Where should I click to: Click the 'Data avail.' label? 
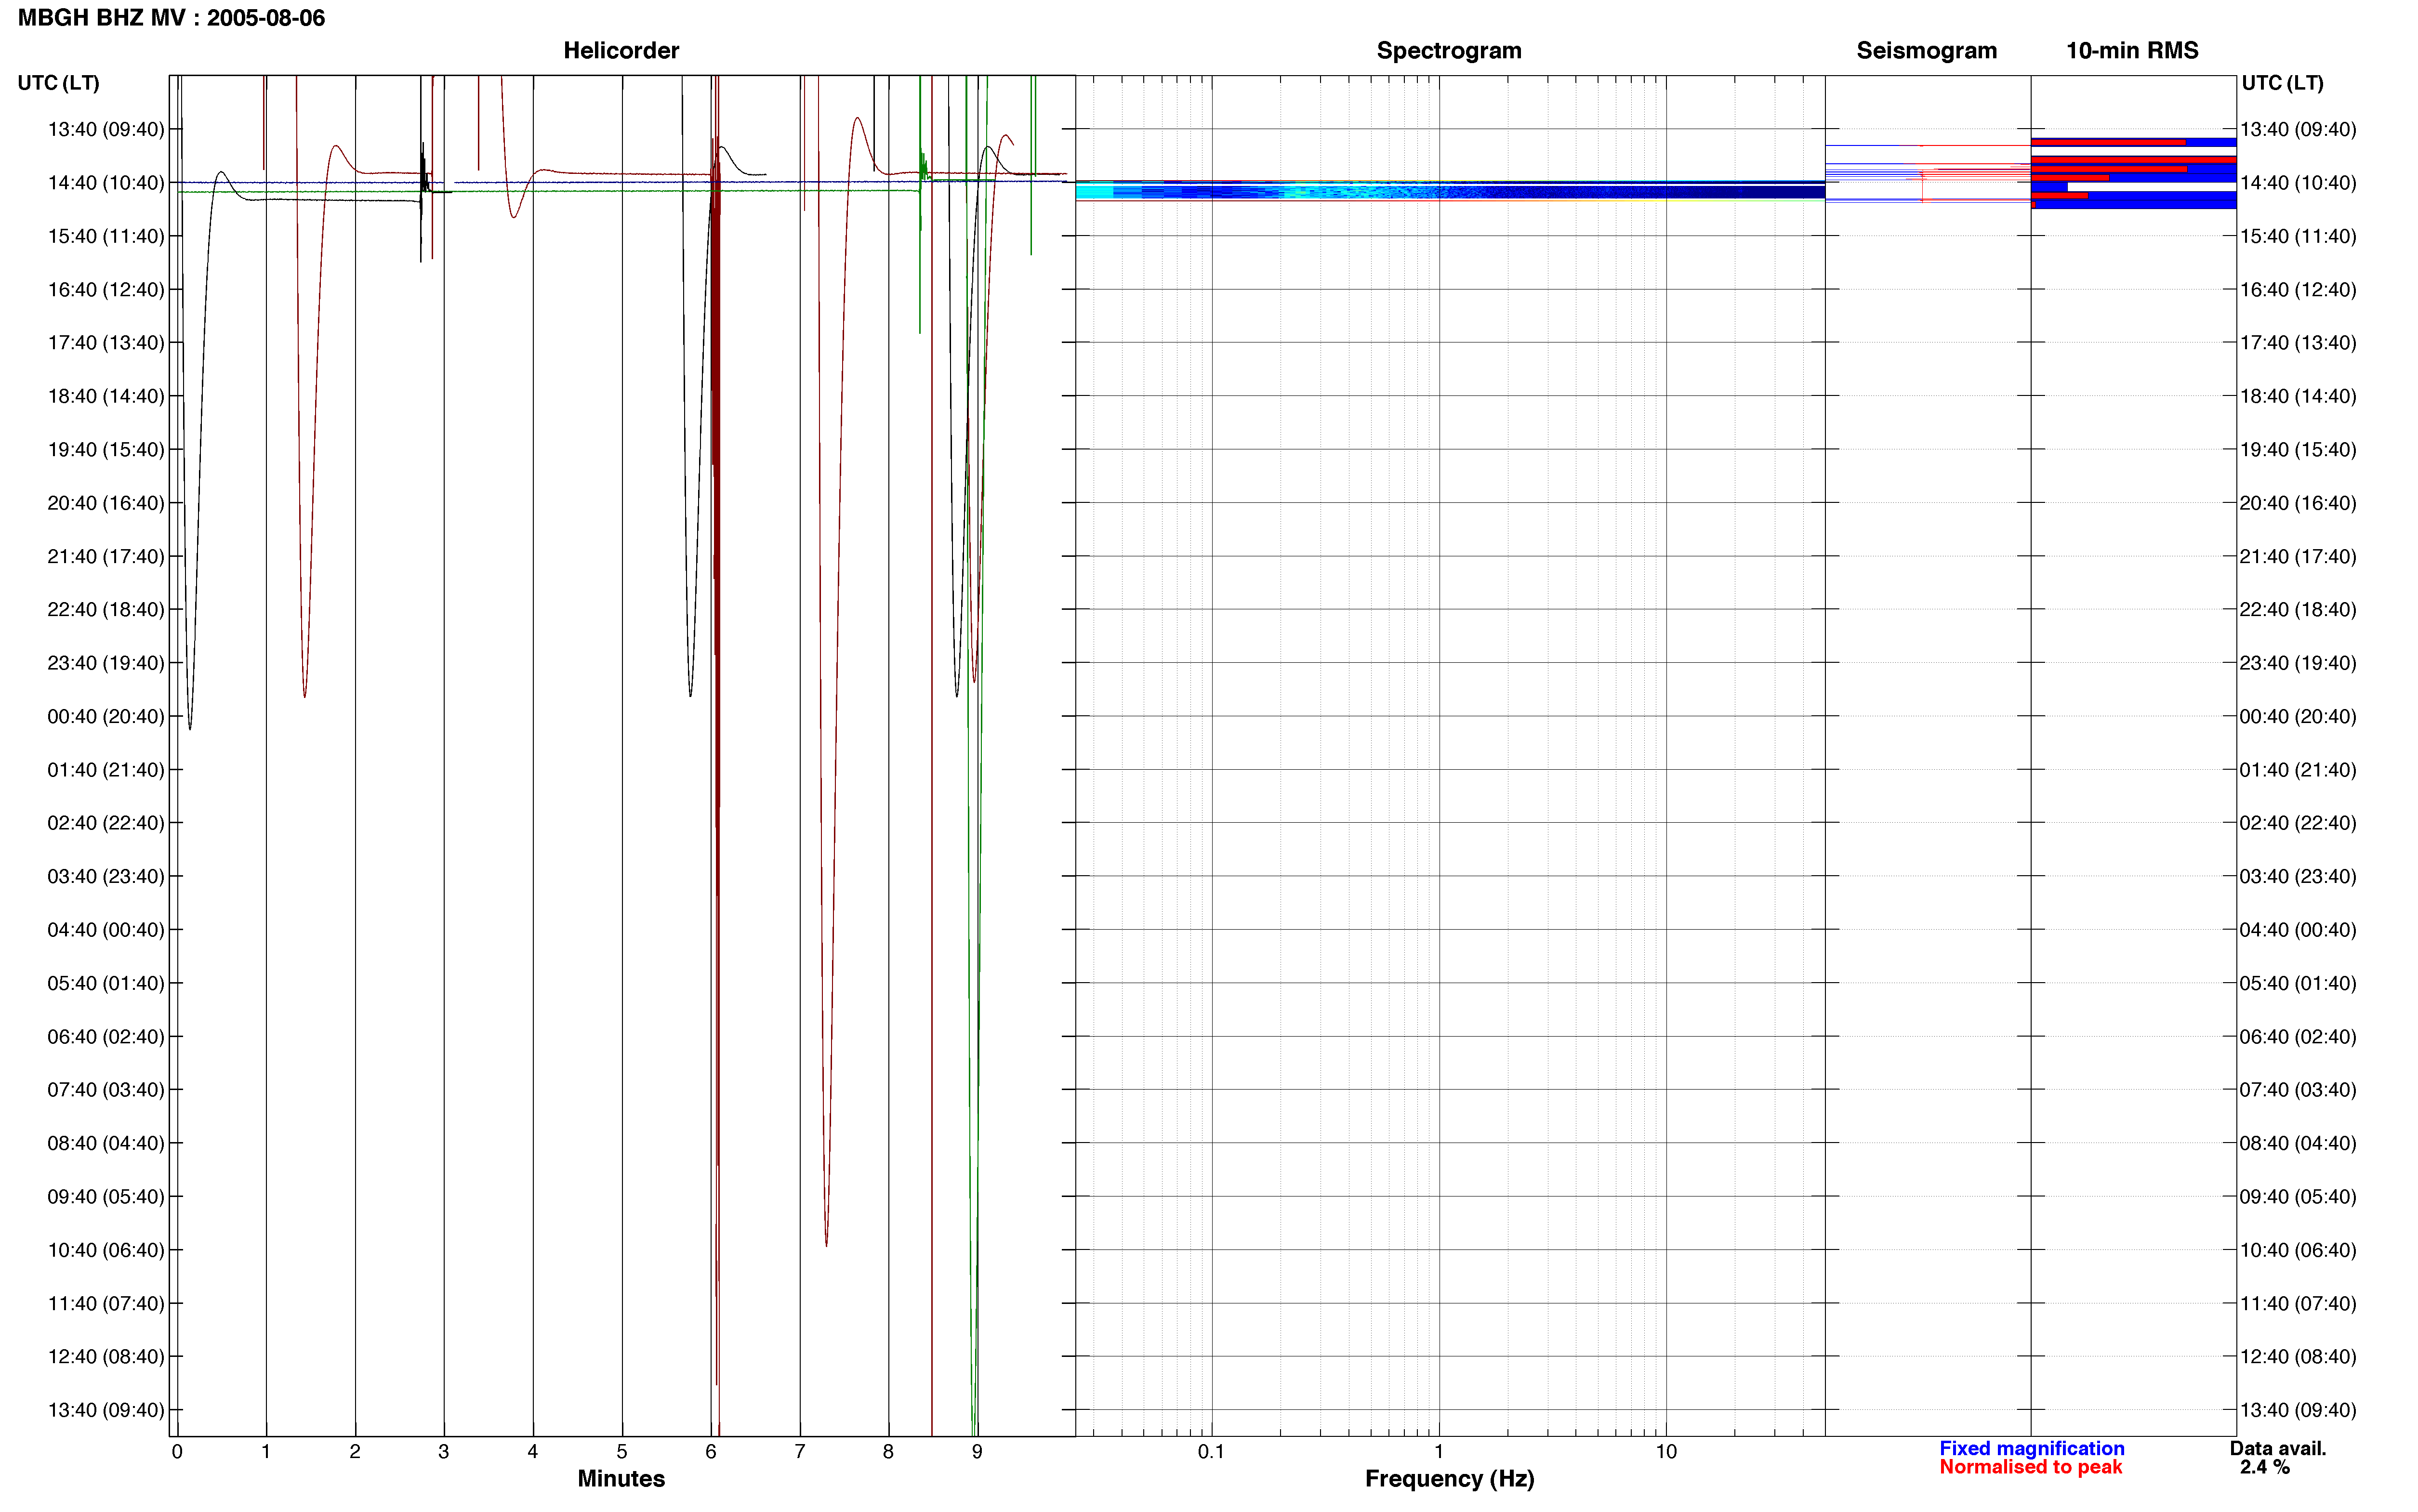click(x=2278, y=1449)
